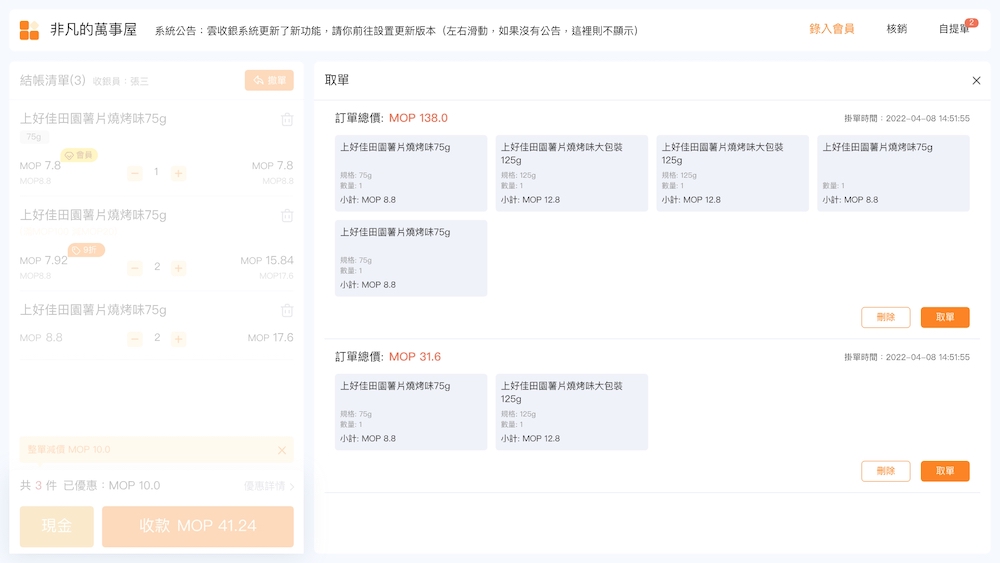1000x563 pixels.
Task: Remove third cart item using trash icon
Action: pyautogui.click(x=287, y=311)
